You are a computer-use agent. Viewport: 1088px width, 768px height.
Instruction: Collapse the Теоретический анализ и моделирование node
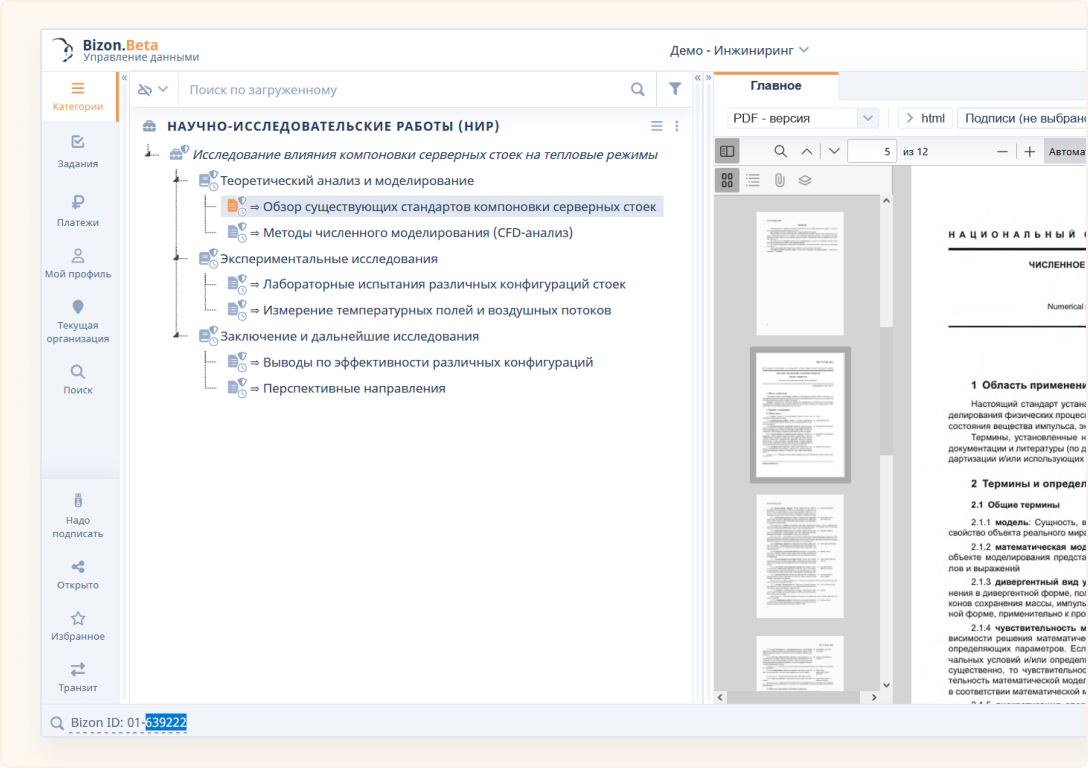click(x=176, y=181)
